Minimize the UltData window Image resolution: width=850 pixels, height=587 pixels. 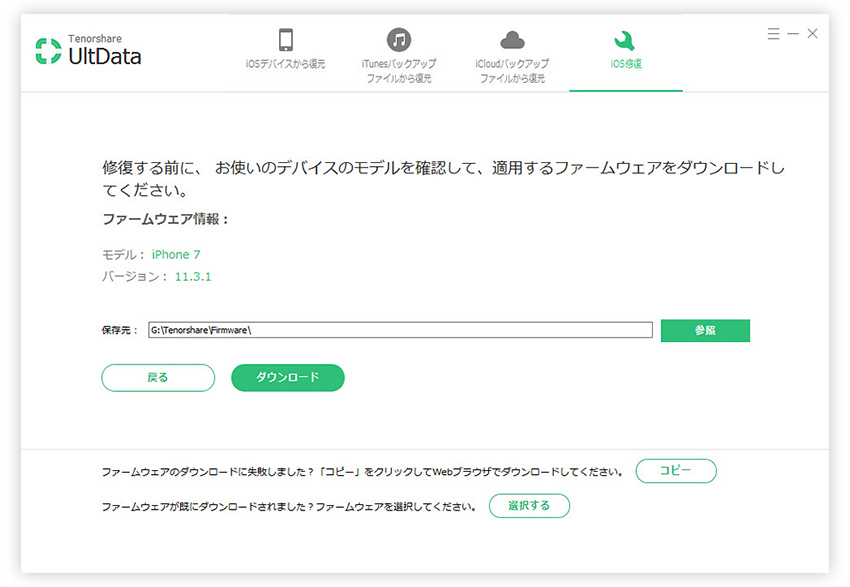tap(793, 34)
